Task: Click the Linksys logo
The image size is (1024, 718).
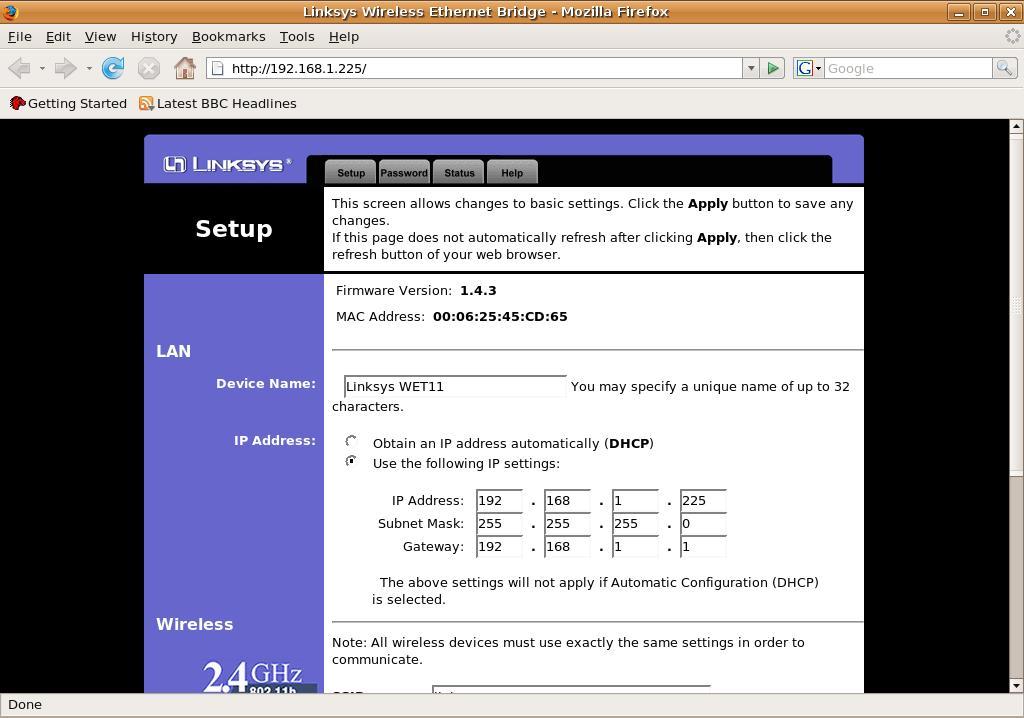Action: point(227,164)
